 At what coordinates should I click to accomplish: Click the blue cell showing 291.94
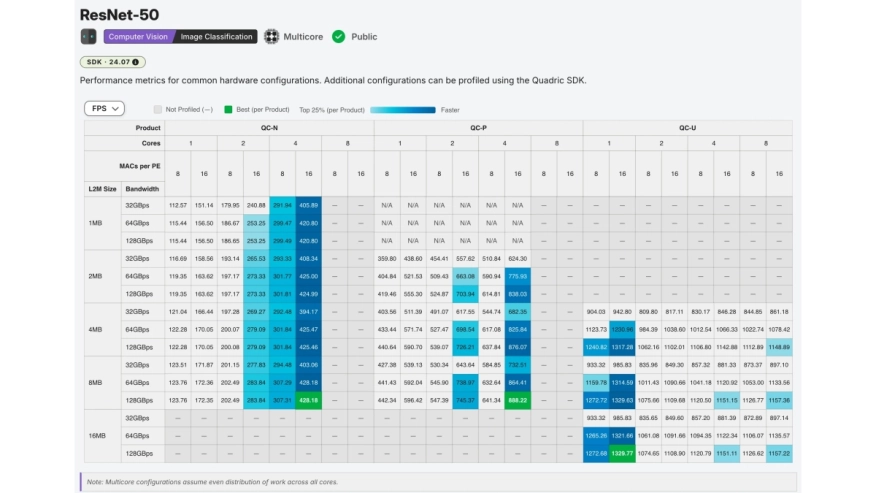[x=282, y=205]
